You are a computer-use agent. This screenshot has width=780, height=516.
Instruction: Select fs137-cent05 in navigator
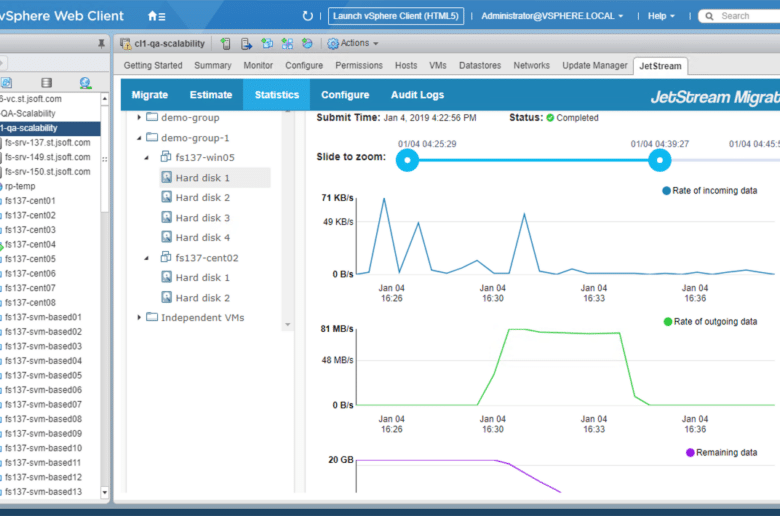[x=30, y=259]
